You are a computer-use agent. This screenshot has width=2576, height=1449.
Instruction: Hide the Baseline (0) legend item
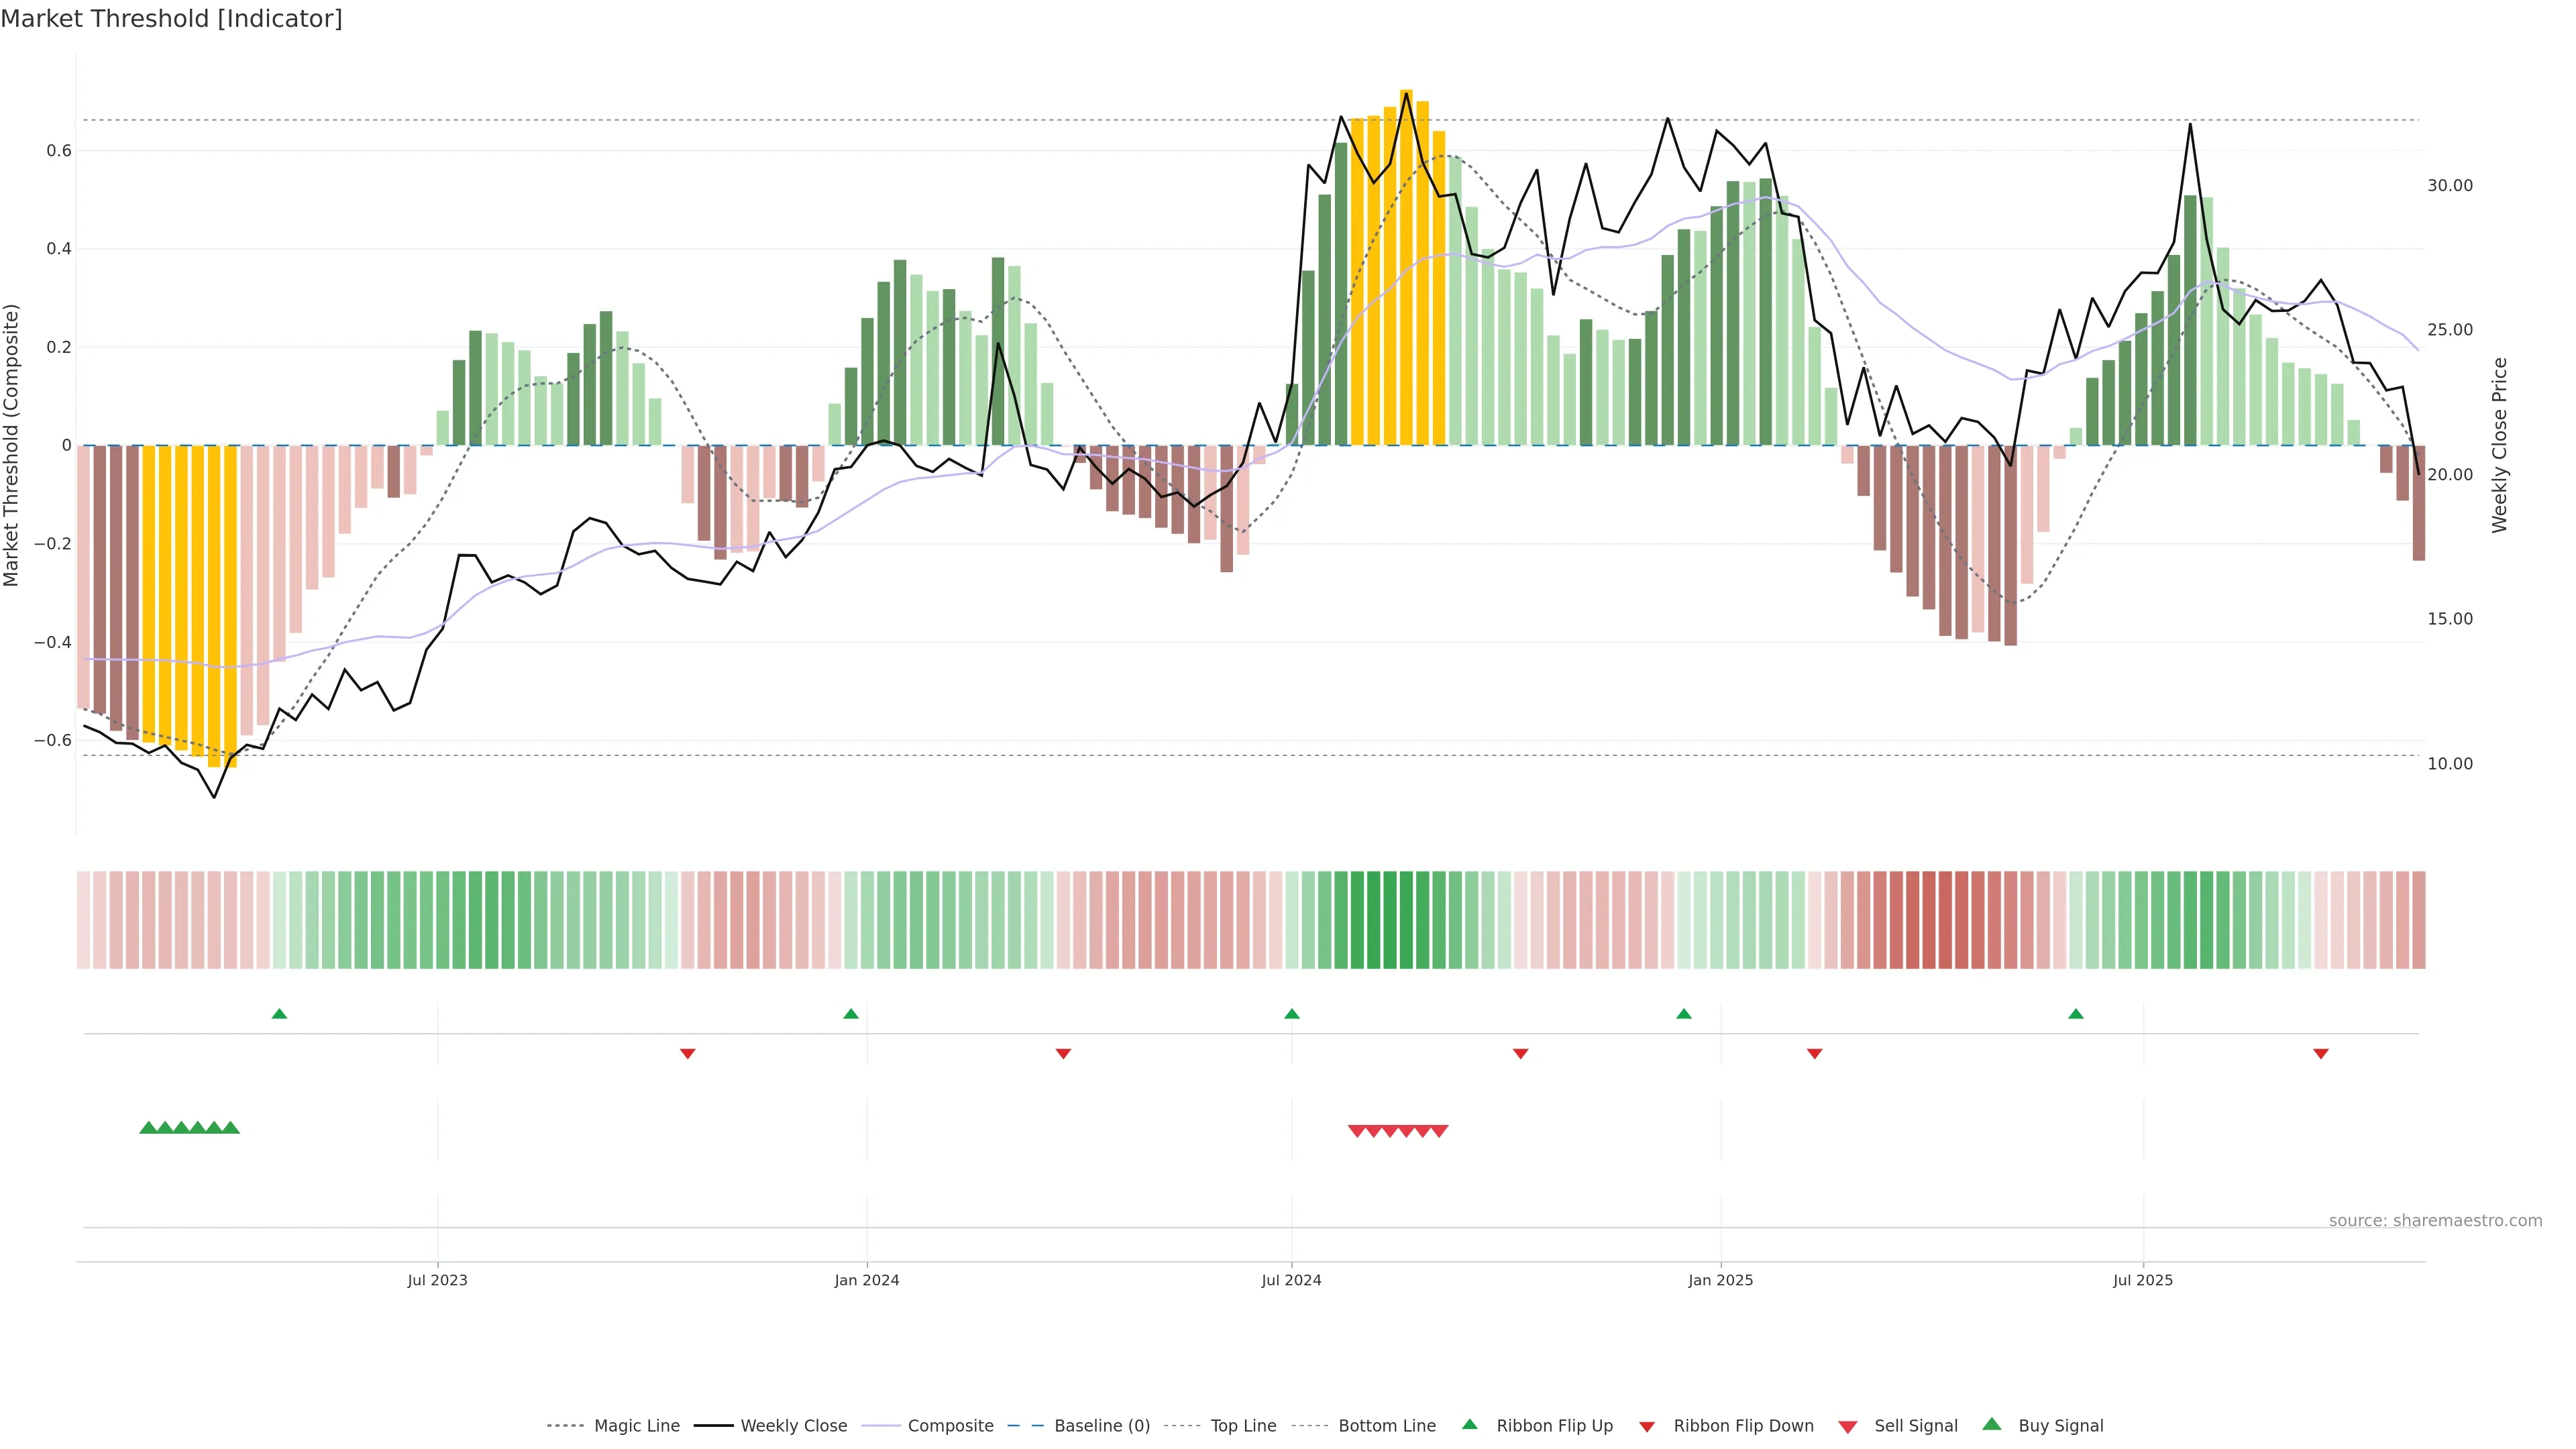pos(1102,1426)
